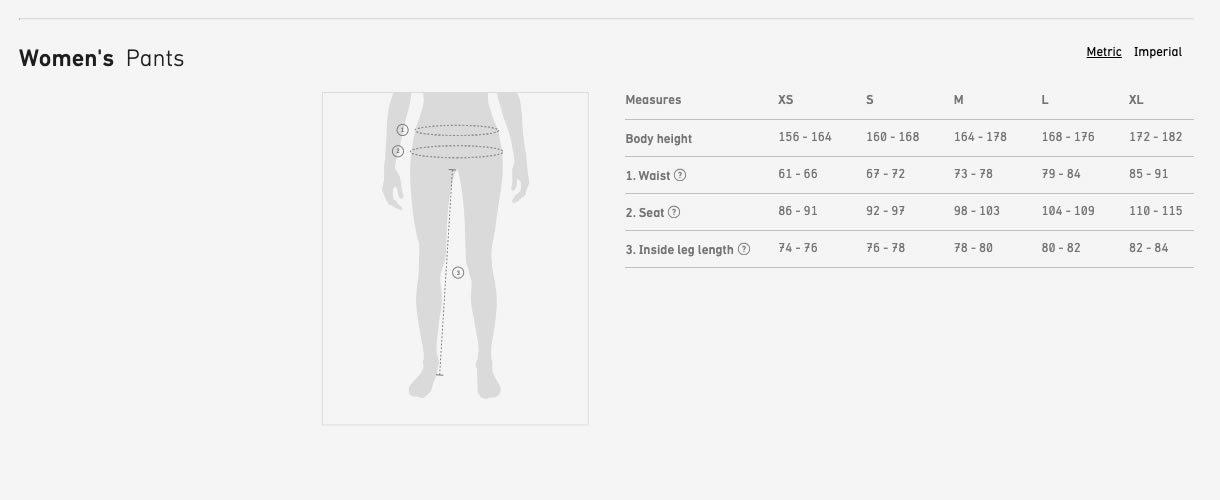This screenshot has width=1220, height=500.
Task: Click marker 2 on the body figure
Action: 398,151
